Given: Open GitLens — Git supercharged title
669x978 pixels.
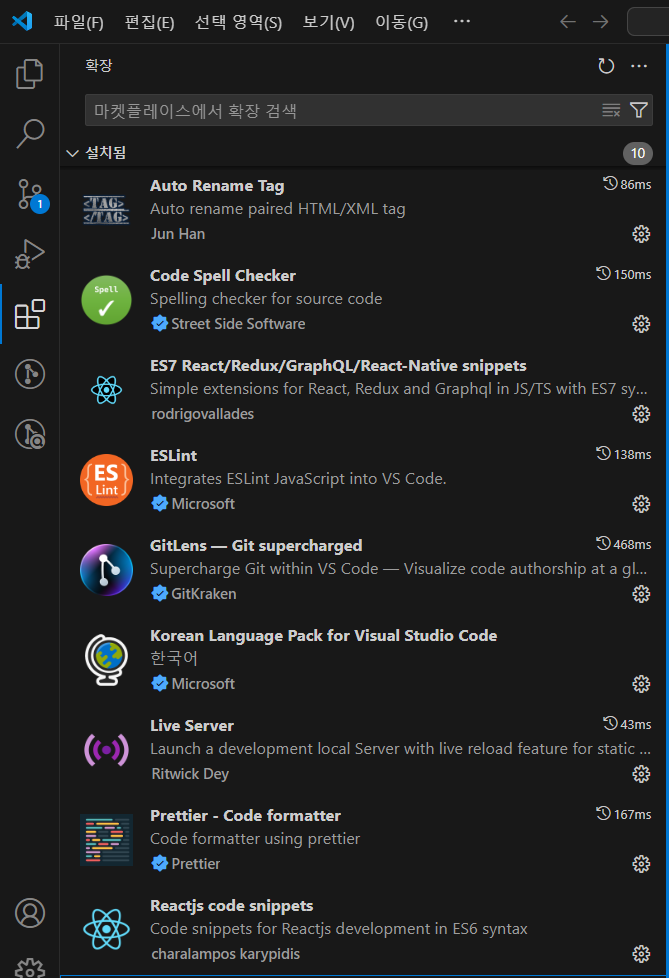Looking at the screenshot, I should pos(256,546).
